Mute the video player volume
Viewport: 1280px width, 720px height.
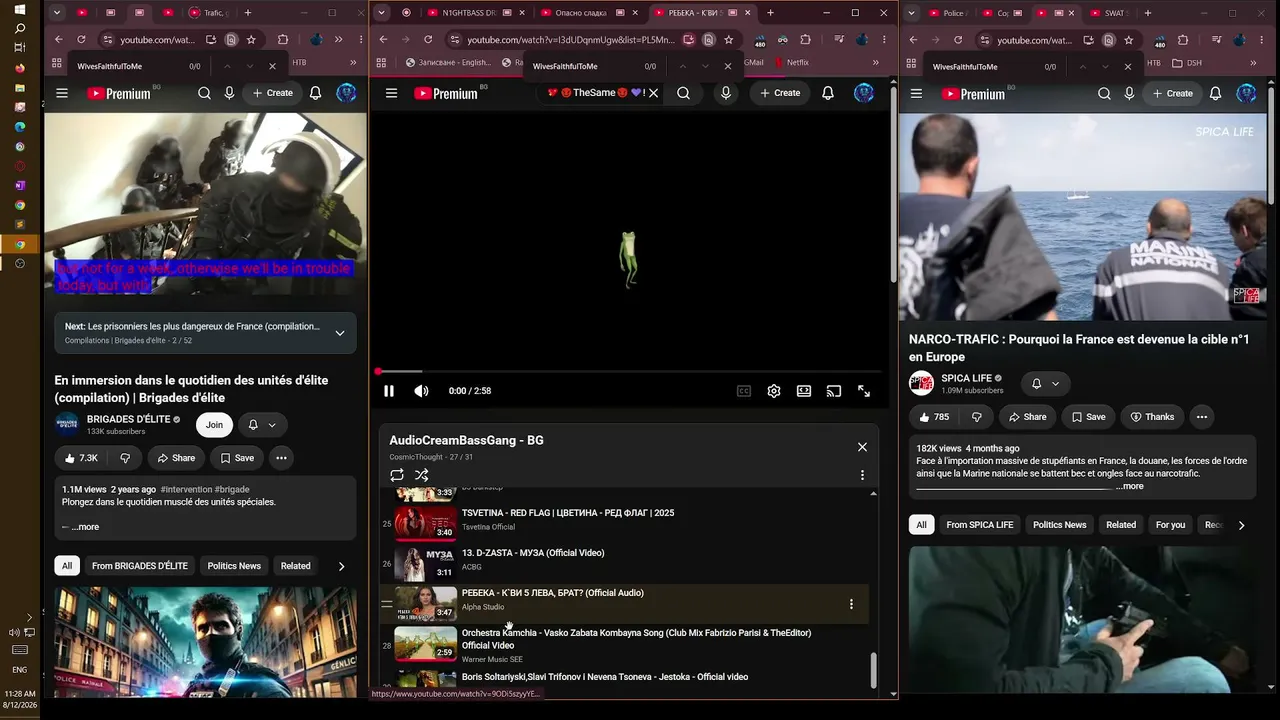(x=422, y=391)
